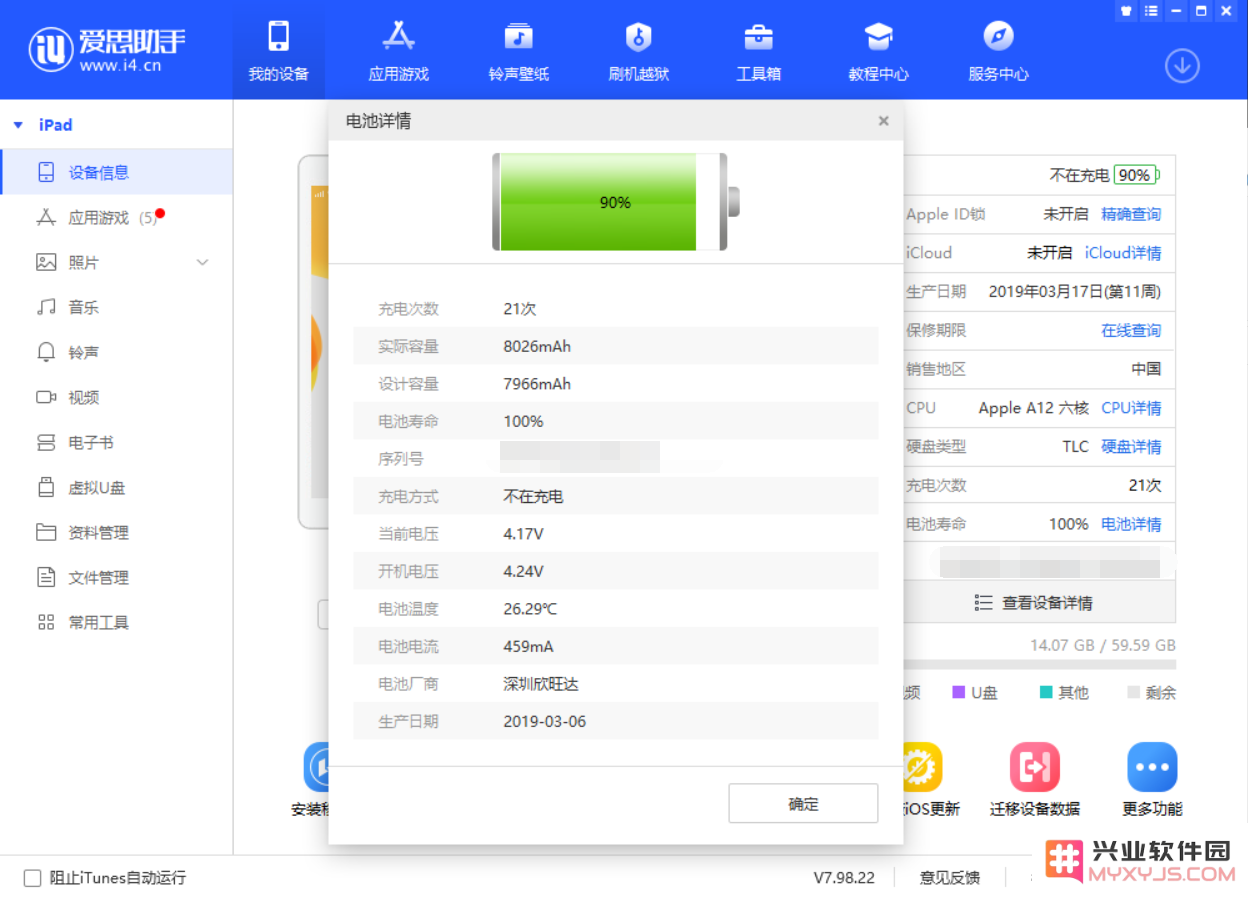This screenshot has height=898, width=1248.
Task: Open the 应用游戏 tab in top bar
Action: click(x=398, y=50)
